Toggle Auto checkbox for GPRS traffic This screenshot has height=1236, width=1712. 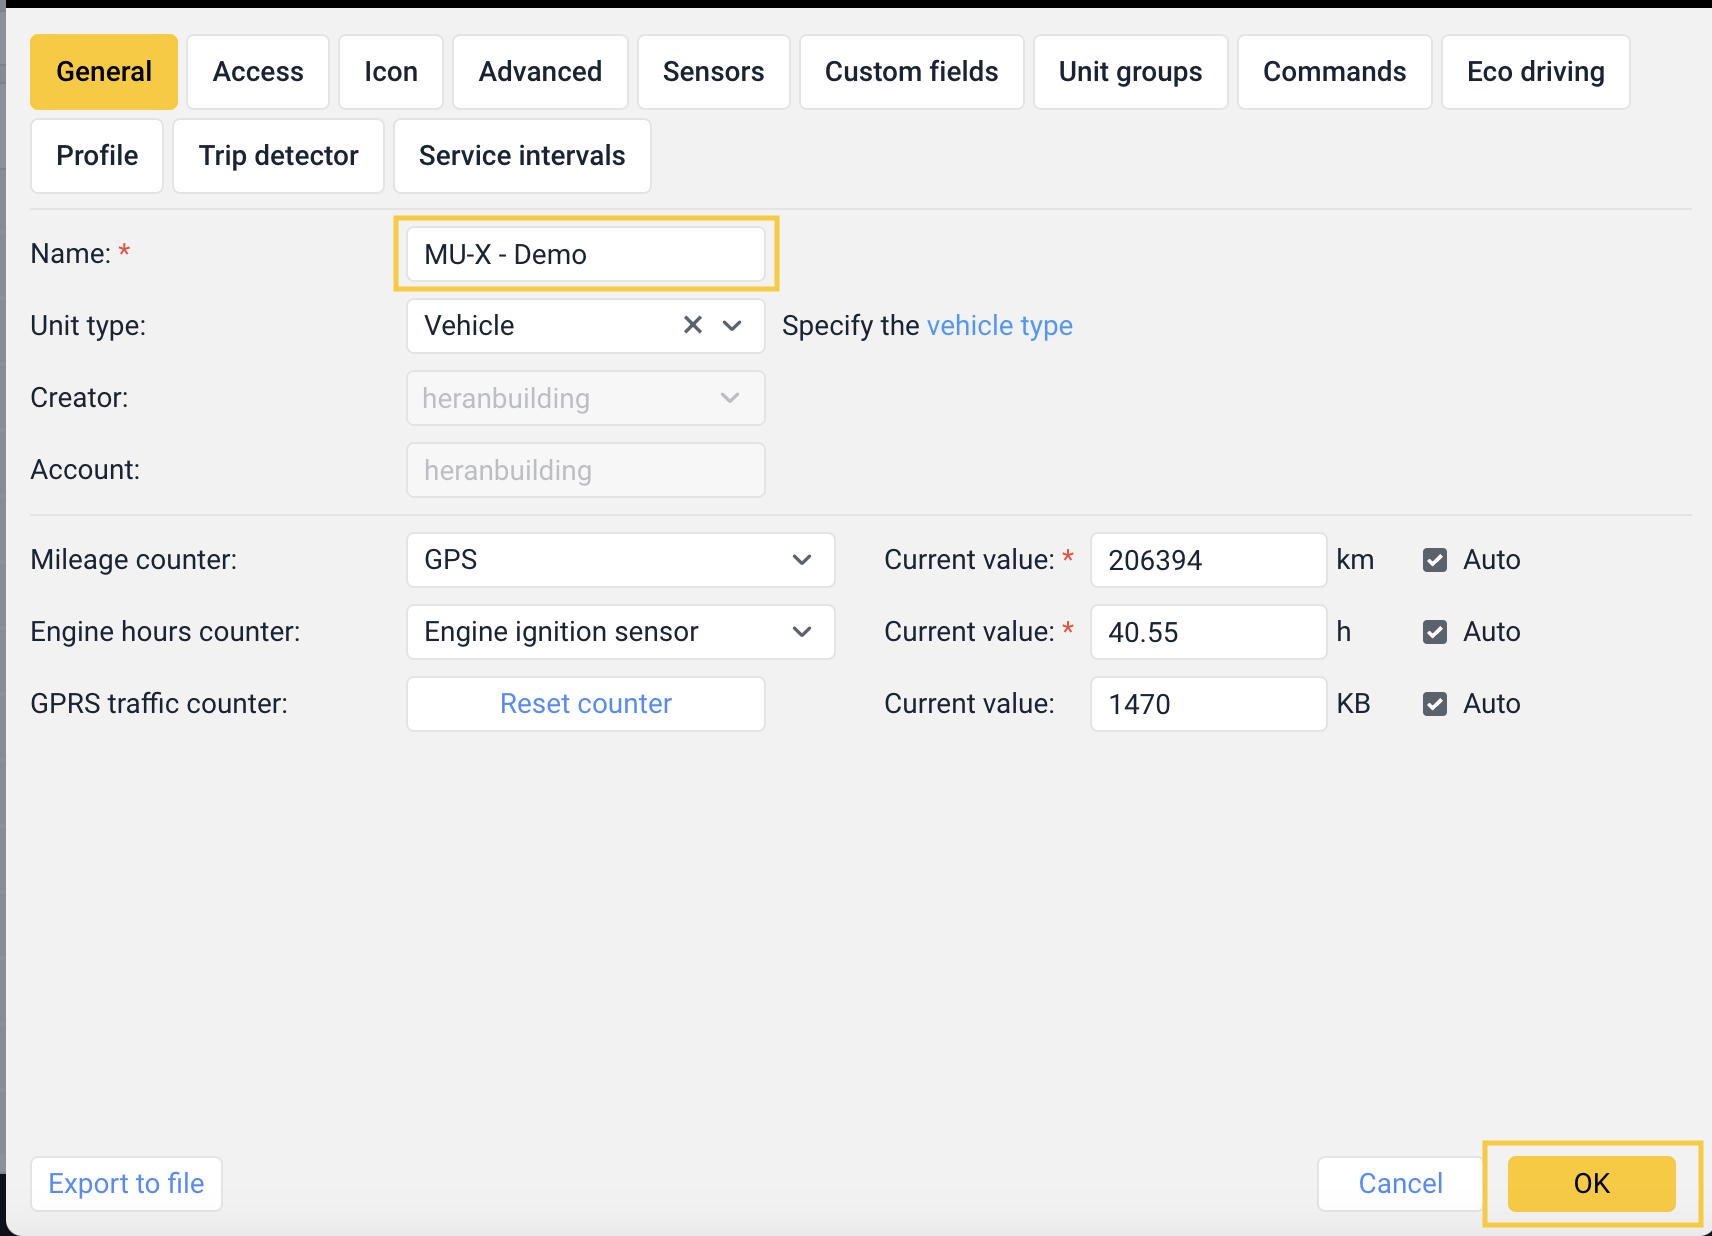pos(1435,704)
